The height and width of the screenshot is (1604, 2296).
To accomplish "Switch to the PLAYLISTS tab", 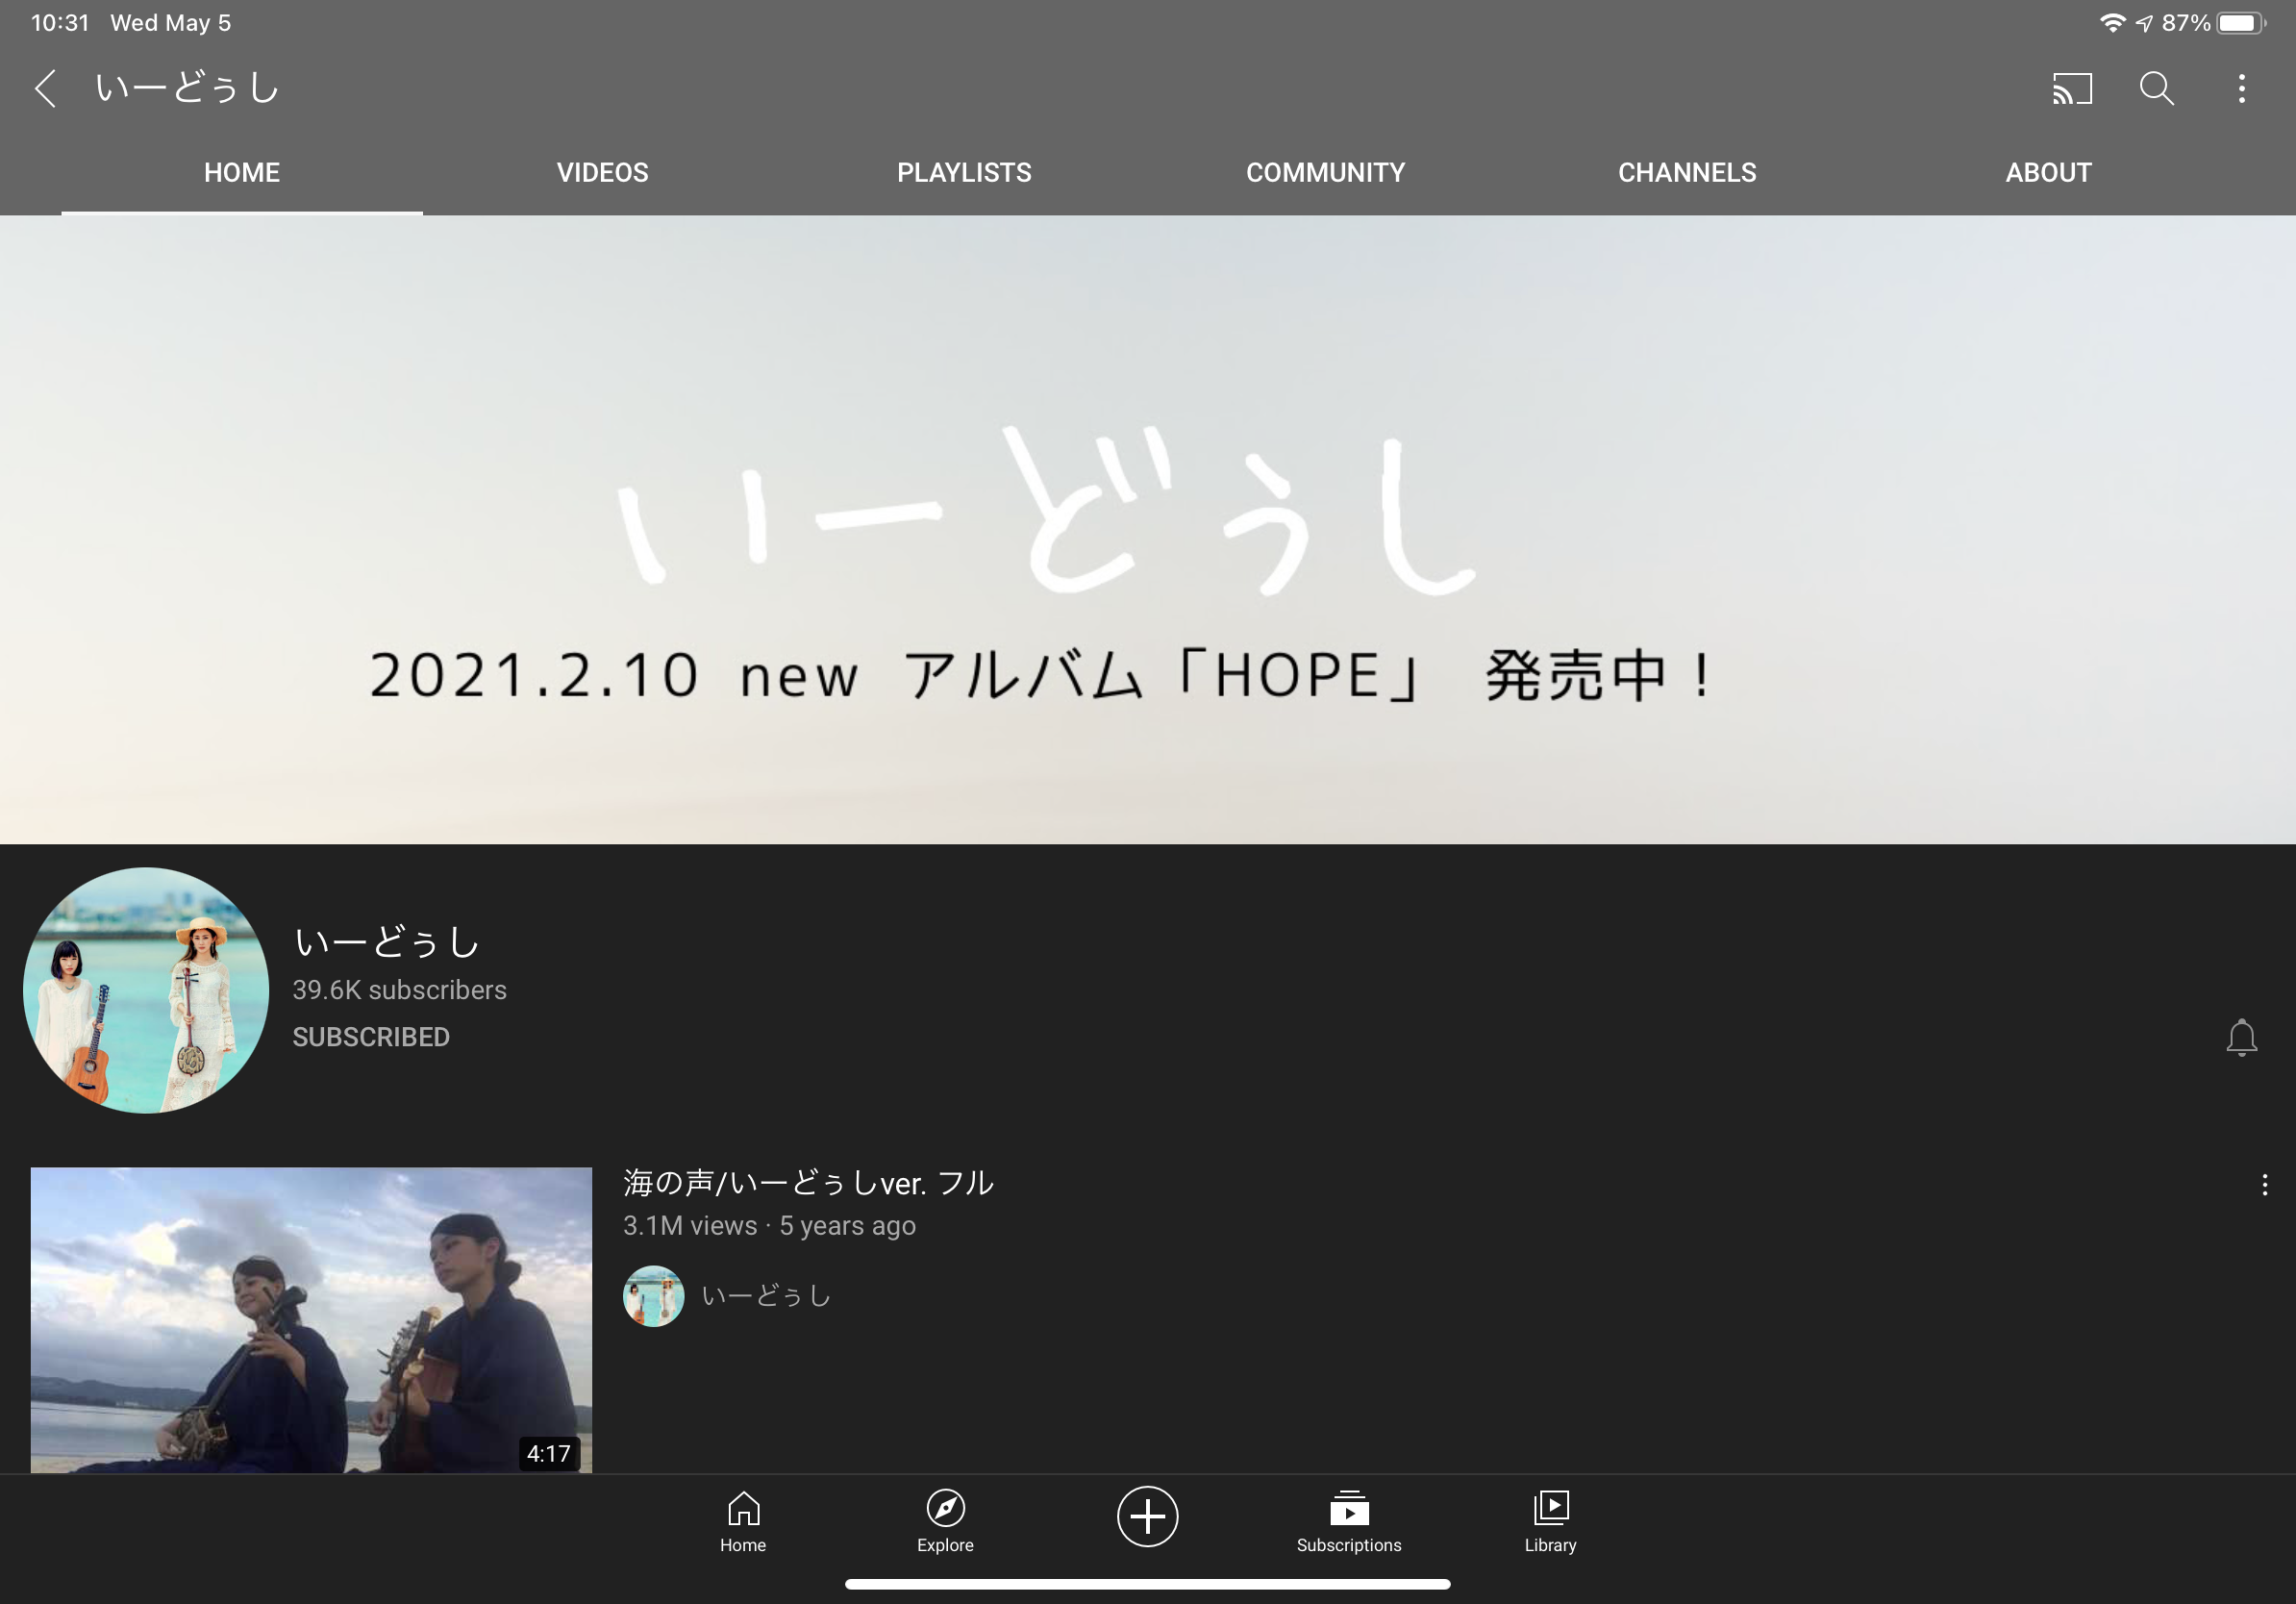I will tap(964, 173).
